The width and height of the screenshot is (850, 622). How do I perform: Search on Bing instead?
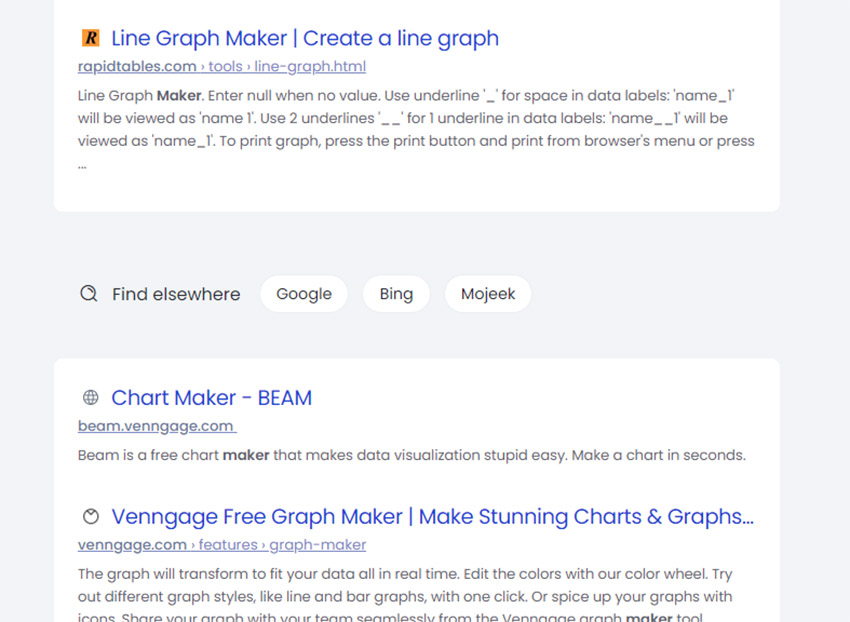pyautogui.click(x=396, y=293)
